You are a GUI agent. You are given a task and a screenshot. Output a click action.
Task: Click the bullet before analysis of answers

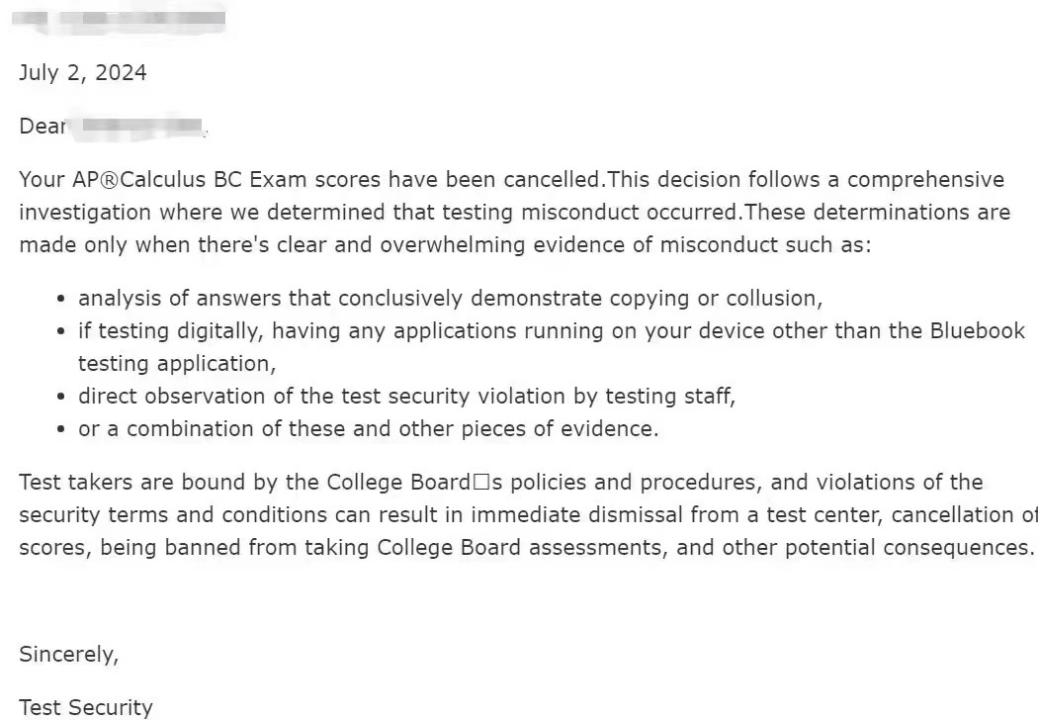tap(62, 299)
